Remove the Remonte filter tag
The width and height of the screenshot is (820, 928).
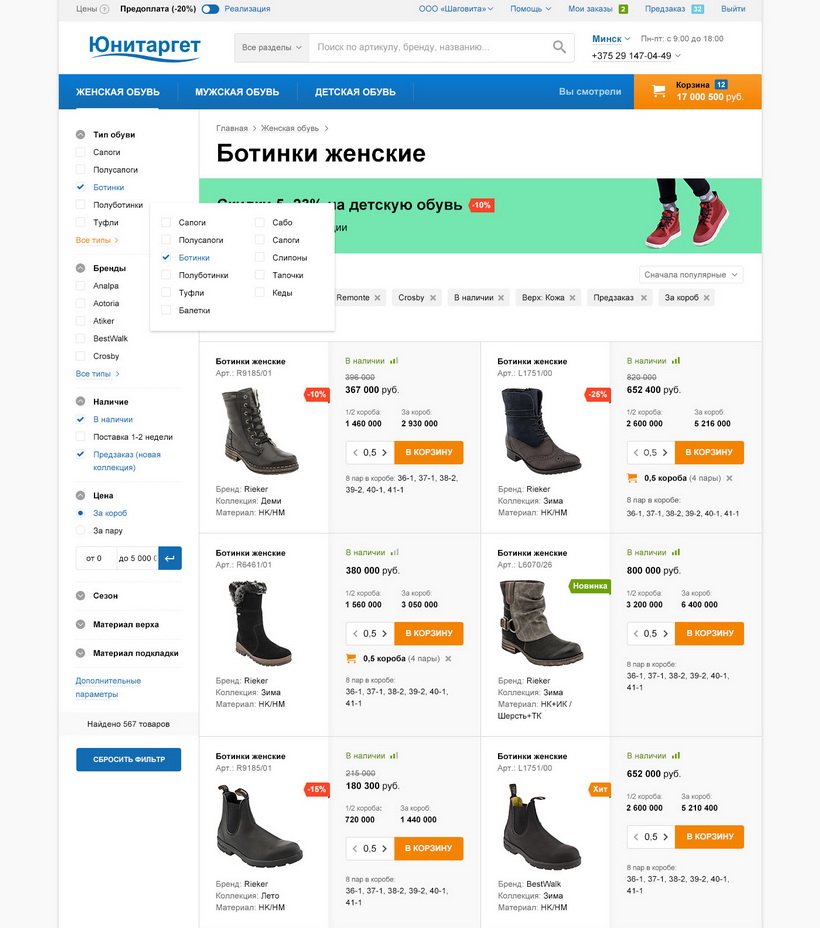click(x=377, y=298)
